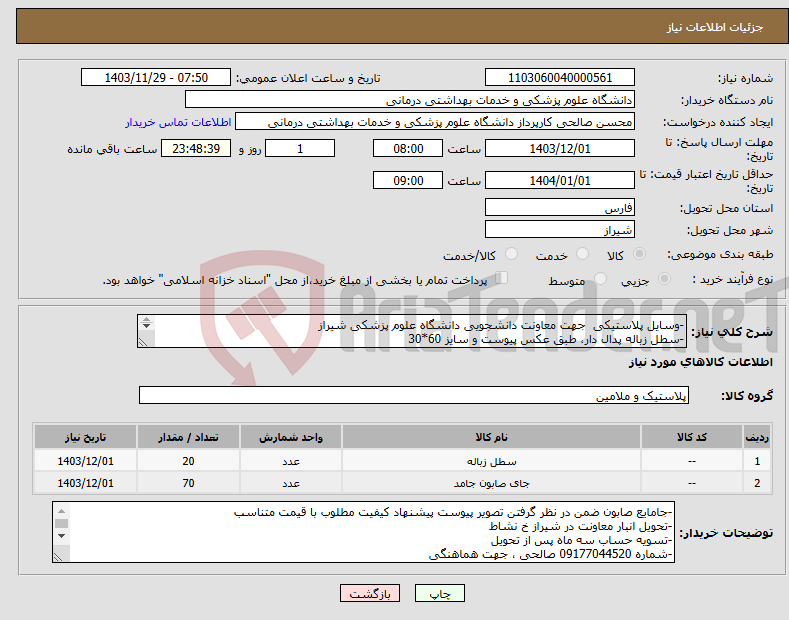Viewport: 789px width, 620px height.
Task: Select the جزیی purchase type radio
Action: click(x=664, y=279)
